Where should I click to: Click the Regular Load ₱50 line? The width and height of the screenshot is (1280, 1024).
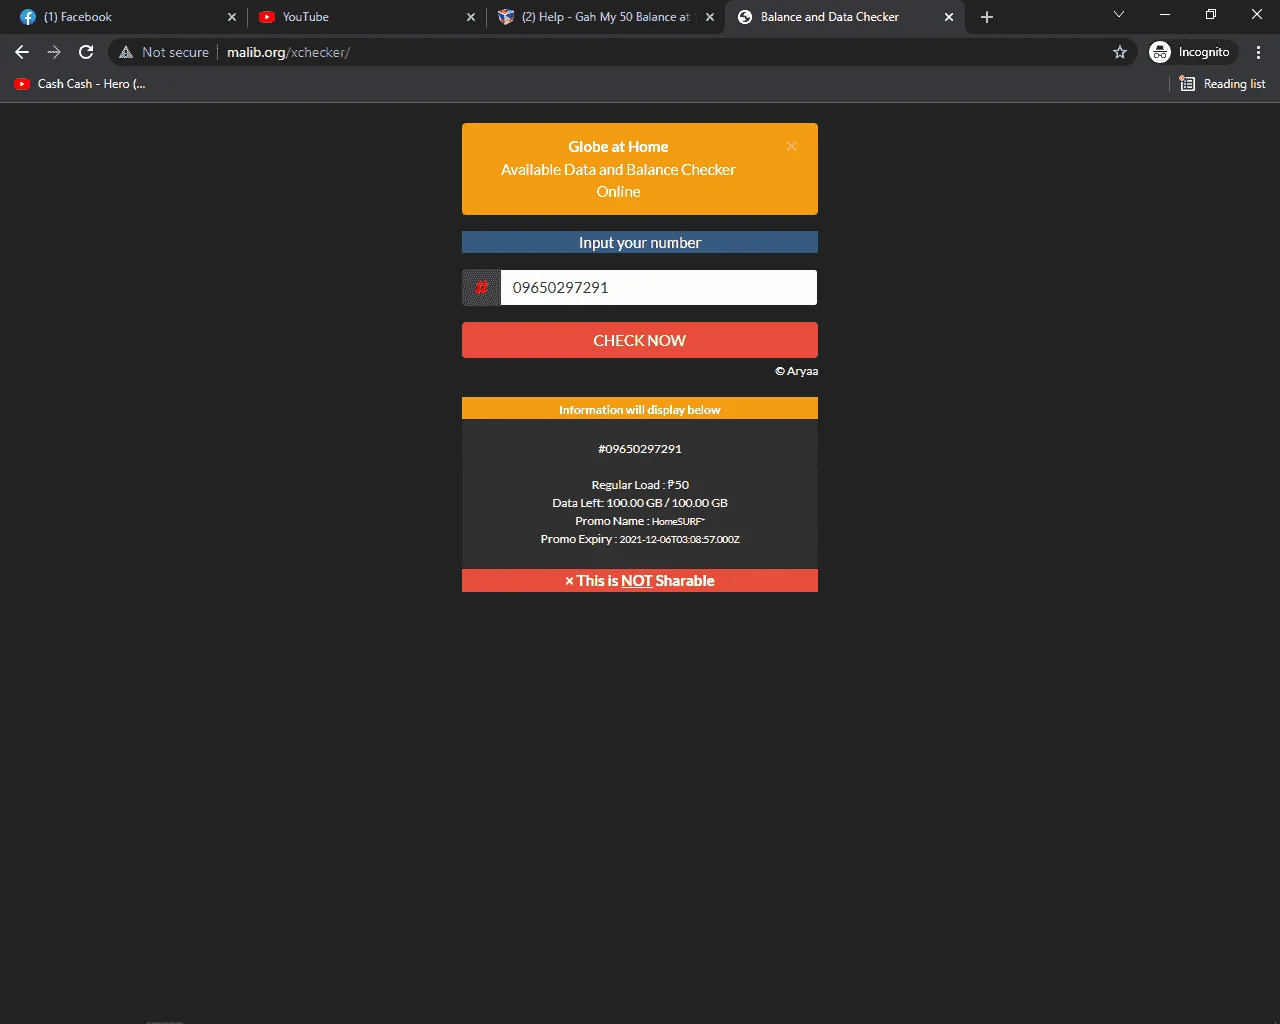(x=640, y=485)
